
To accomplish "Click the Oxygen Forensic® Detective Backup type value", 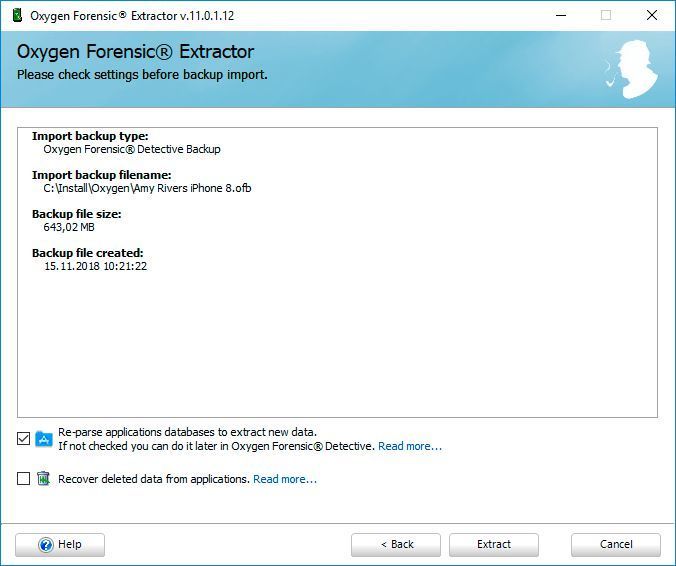I will [x=132, y=149].
